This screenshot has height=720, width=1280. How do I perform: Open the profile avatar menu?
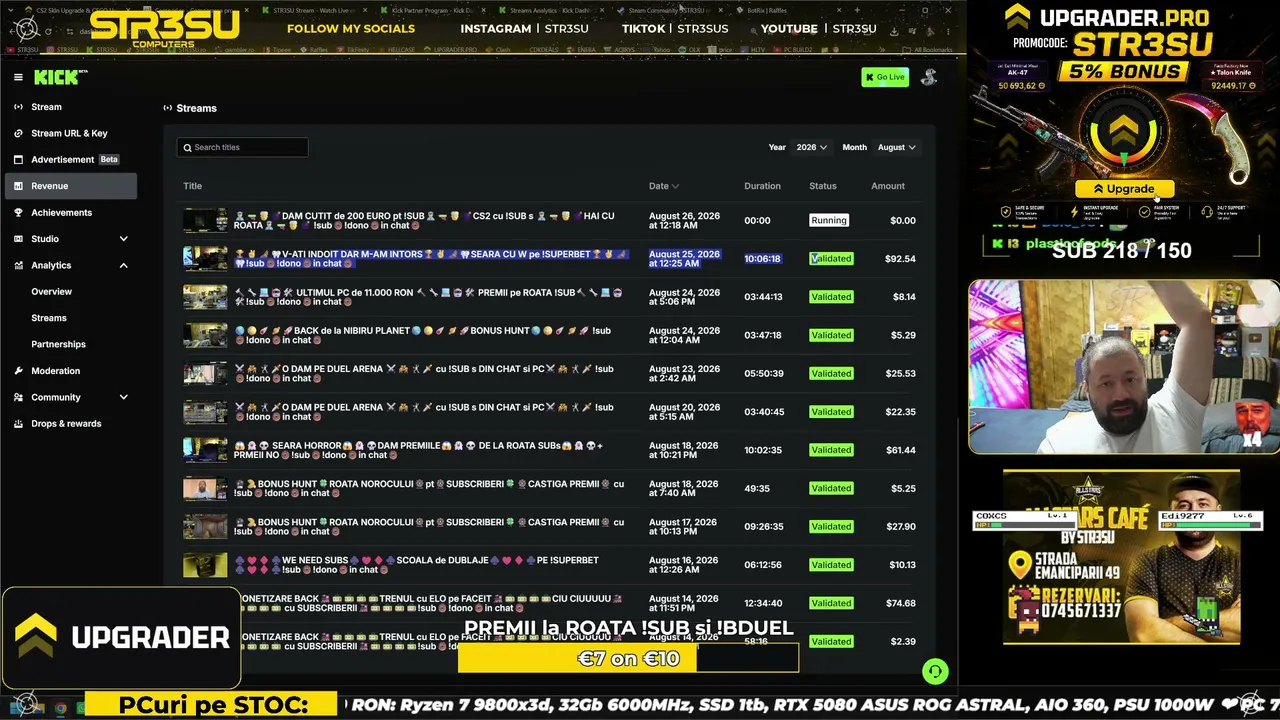point(928,77)
